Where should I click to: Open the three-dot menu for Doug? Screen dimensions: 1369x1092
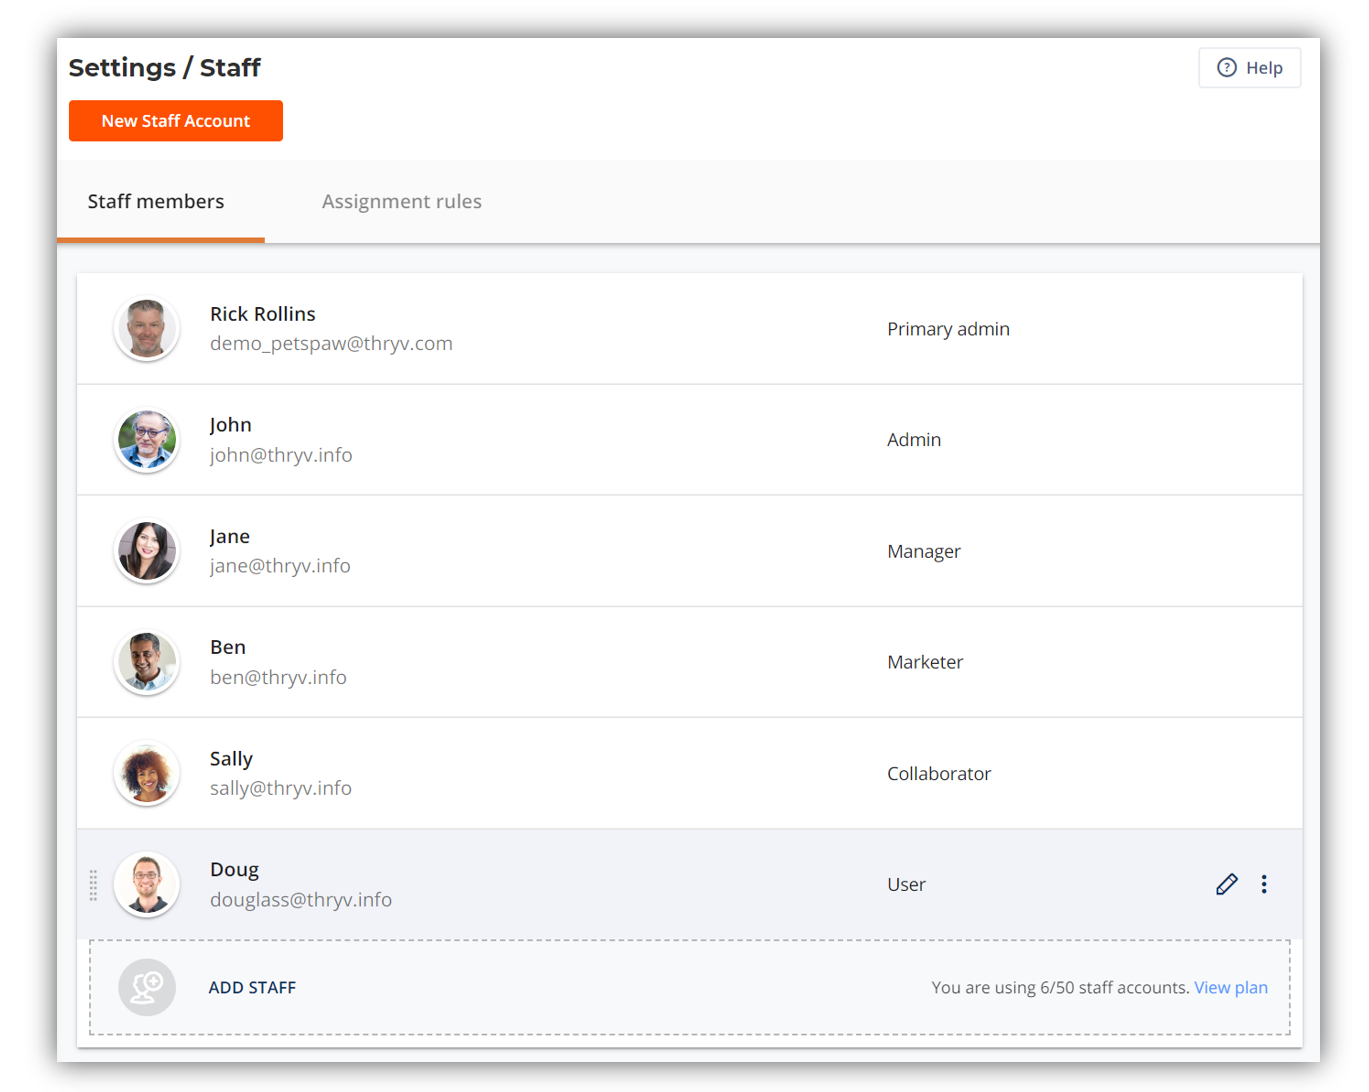1264,884
